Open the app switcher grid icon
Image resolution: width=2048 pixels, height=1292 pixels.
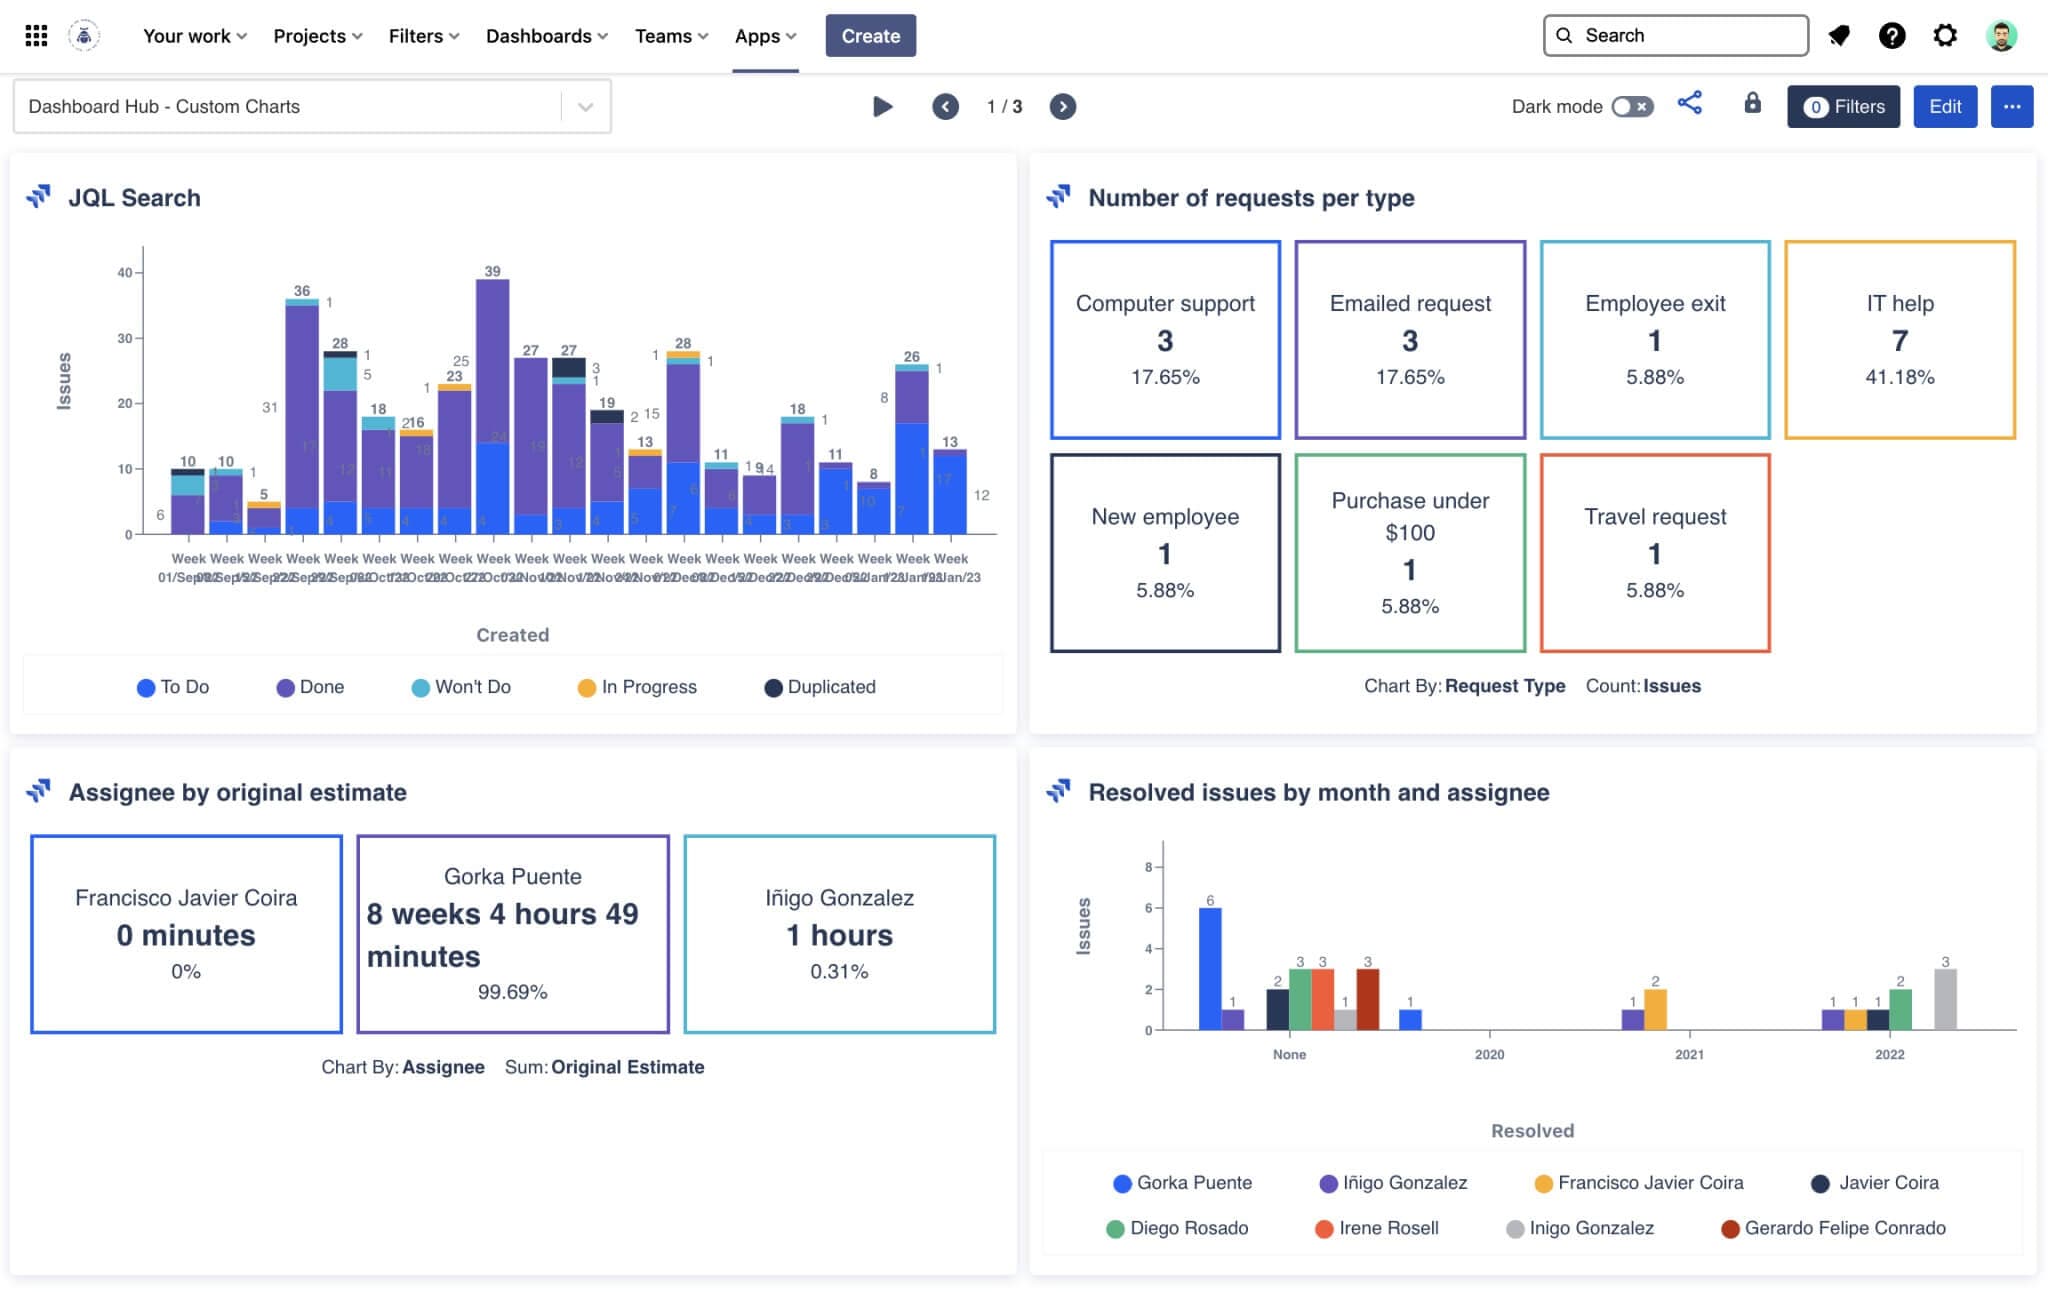[36, 36]
